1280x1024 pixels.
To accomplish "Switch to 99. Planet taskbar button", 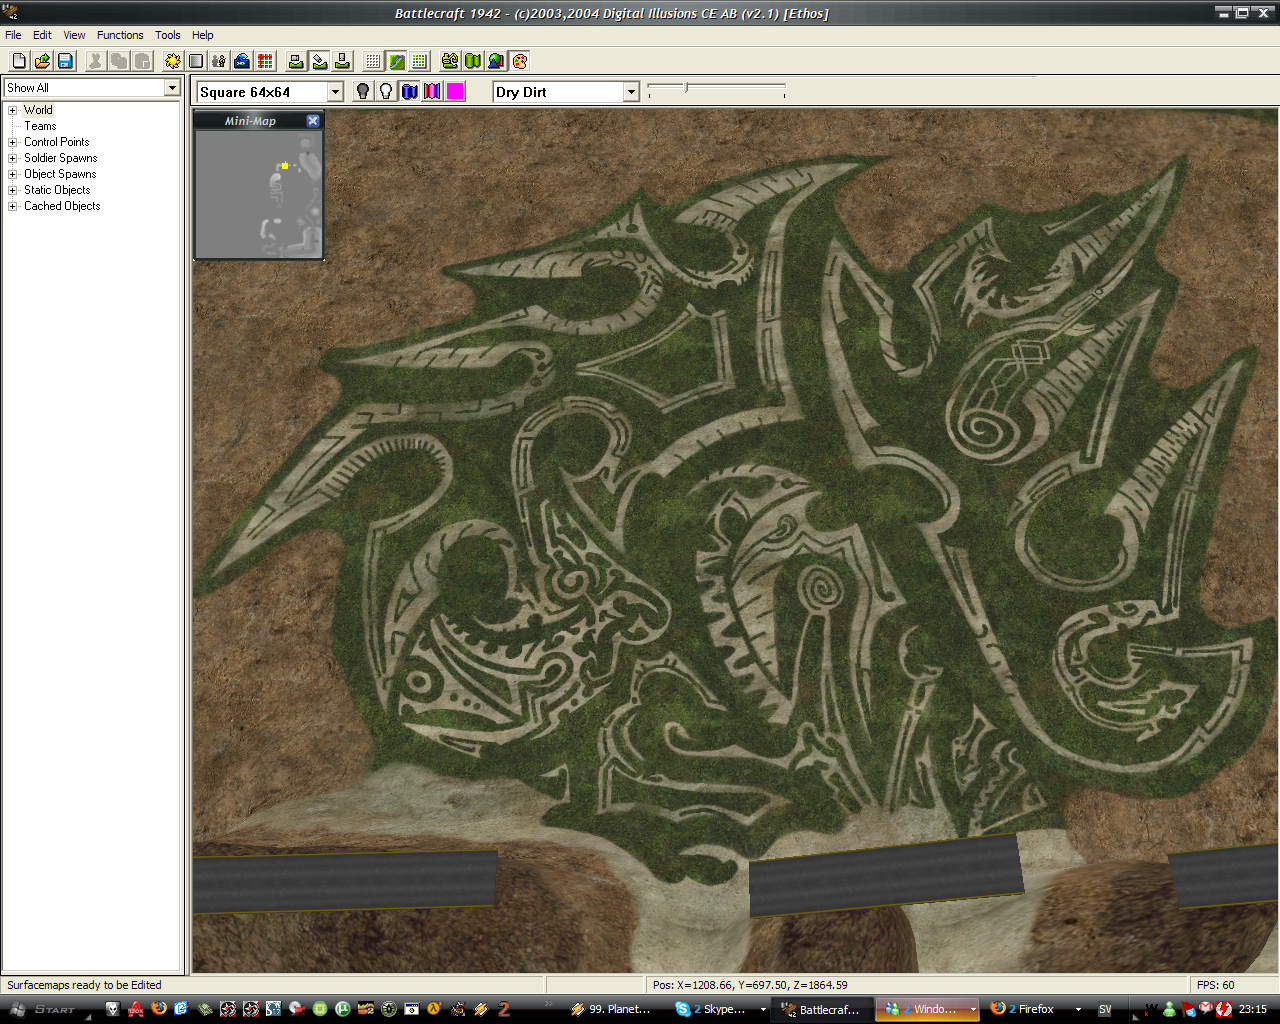I will pos(611,1009).
